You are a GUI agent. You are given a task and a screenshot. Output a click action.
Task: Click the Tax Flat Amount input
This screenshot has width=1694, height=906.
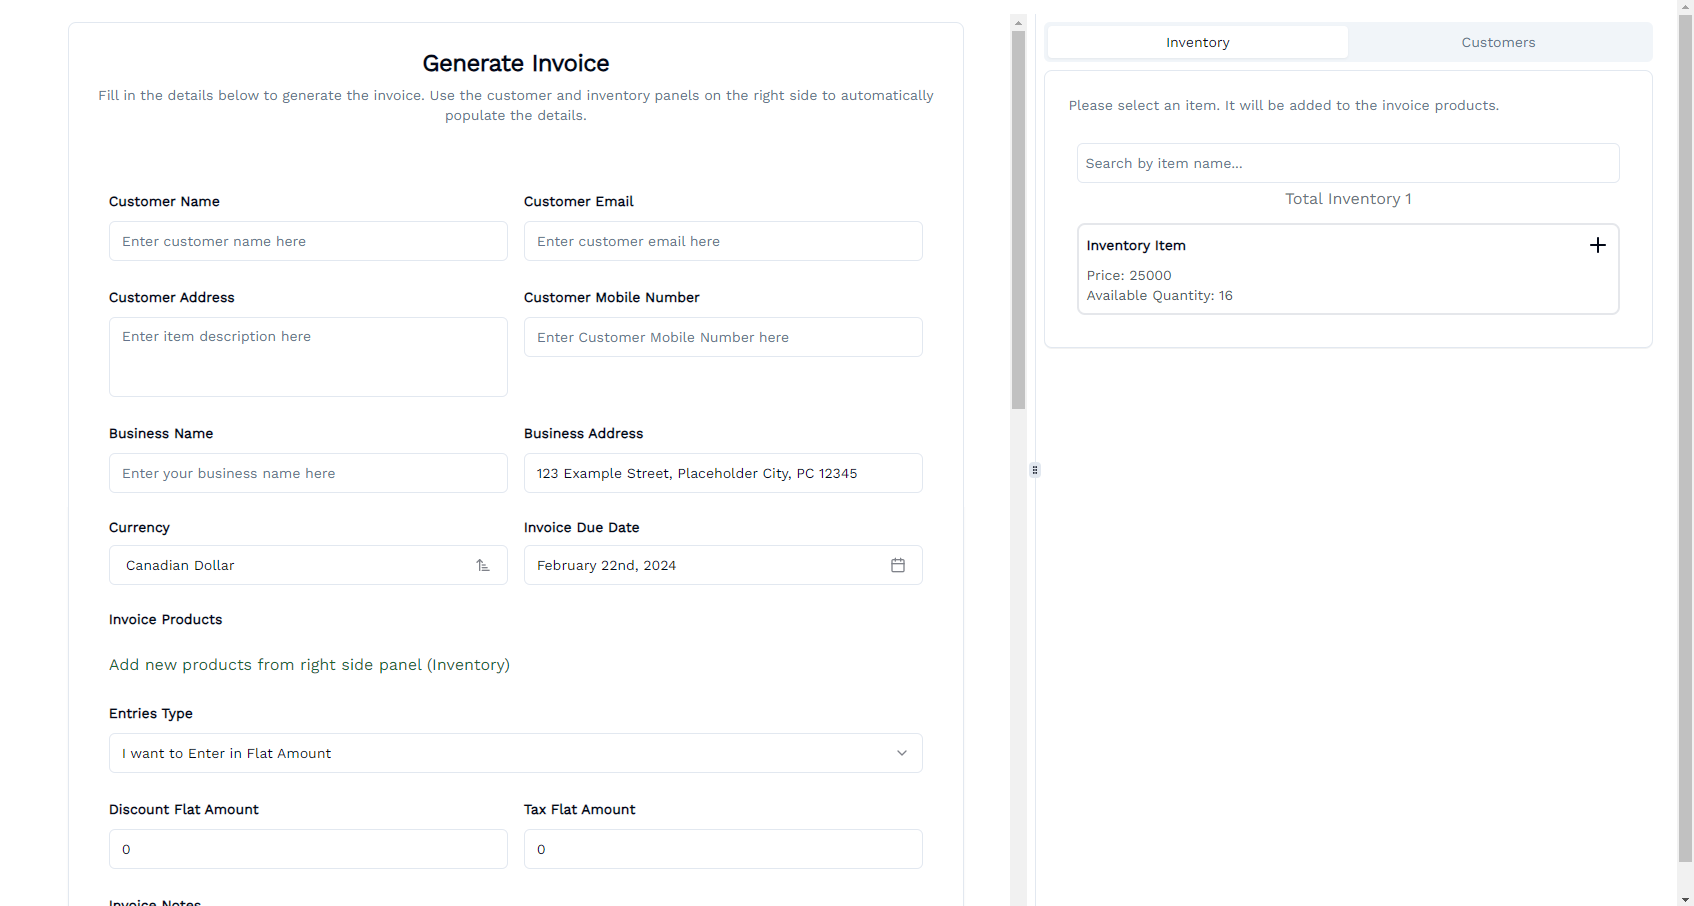point(723,849)
